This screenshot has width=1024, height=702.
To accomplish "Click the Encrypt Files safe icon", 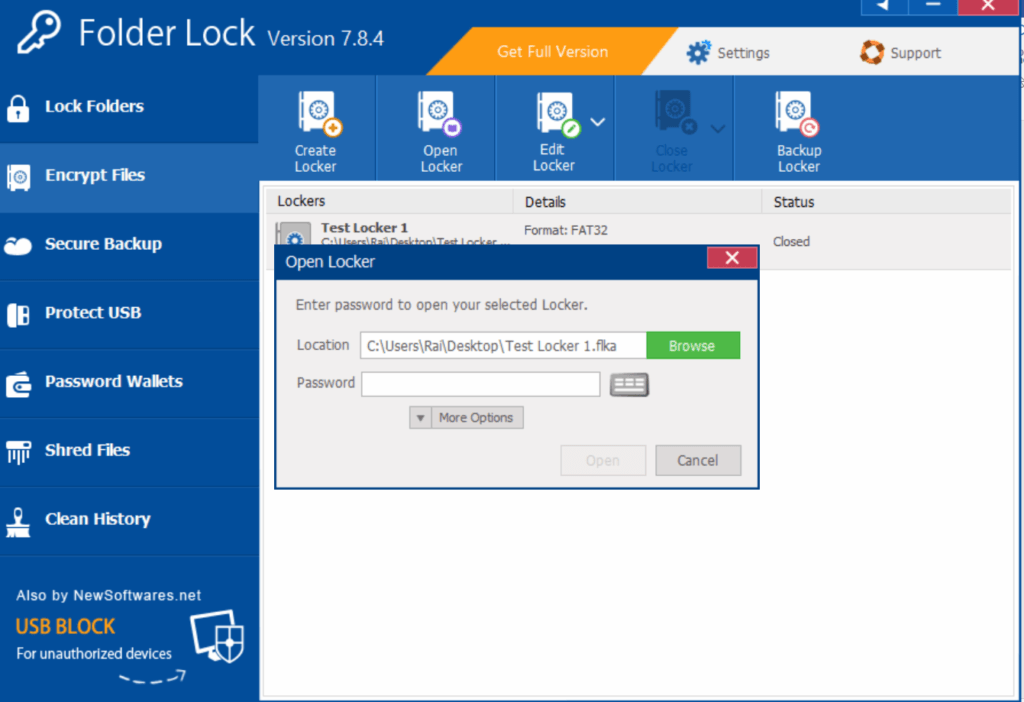I will (x=18, y=177).
